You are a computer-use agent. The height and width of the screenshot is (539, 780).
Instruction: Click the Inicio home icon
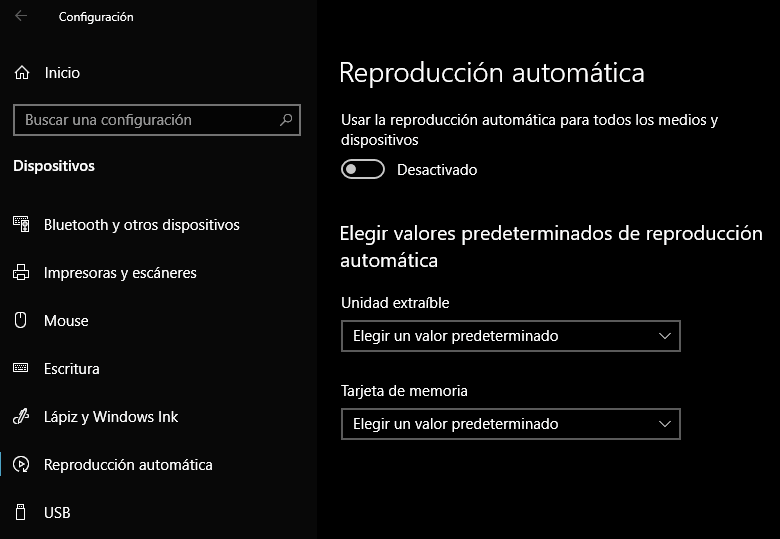[21, 73]
